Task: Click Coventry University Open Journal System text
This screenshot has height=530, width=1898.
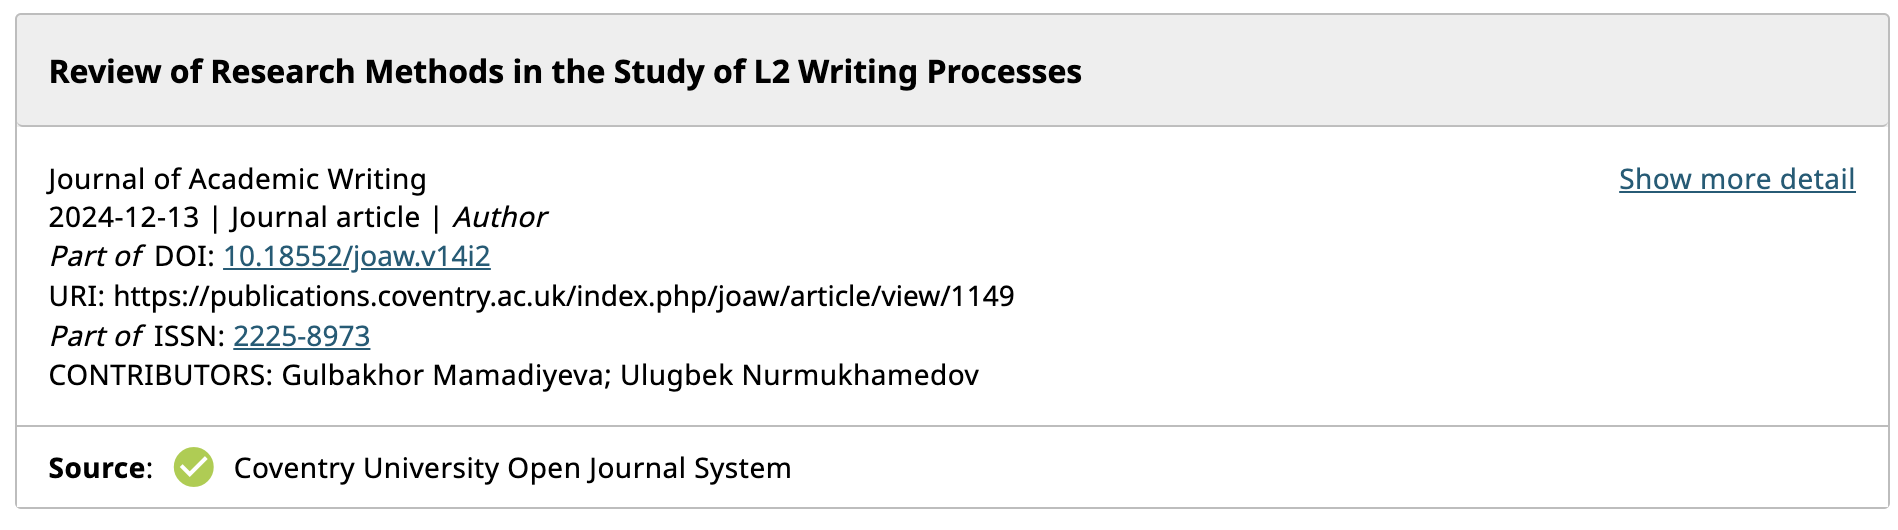Action: click(512, 468)
